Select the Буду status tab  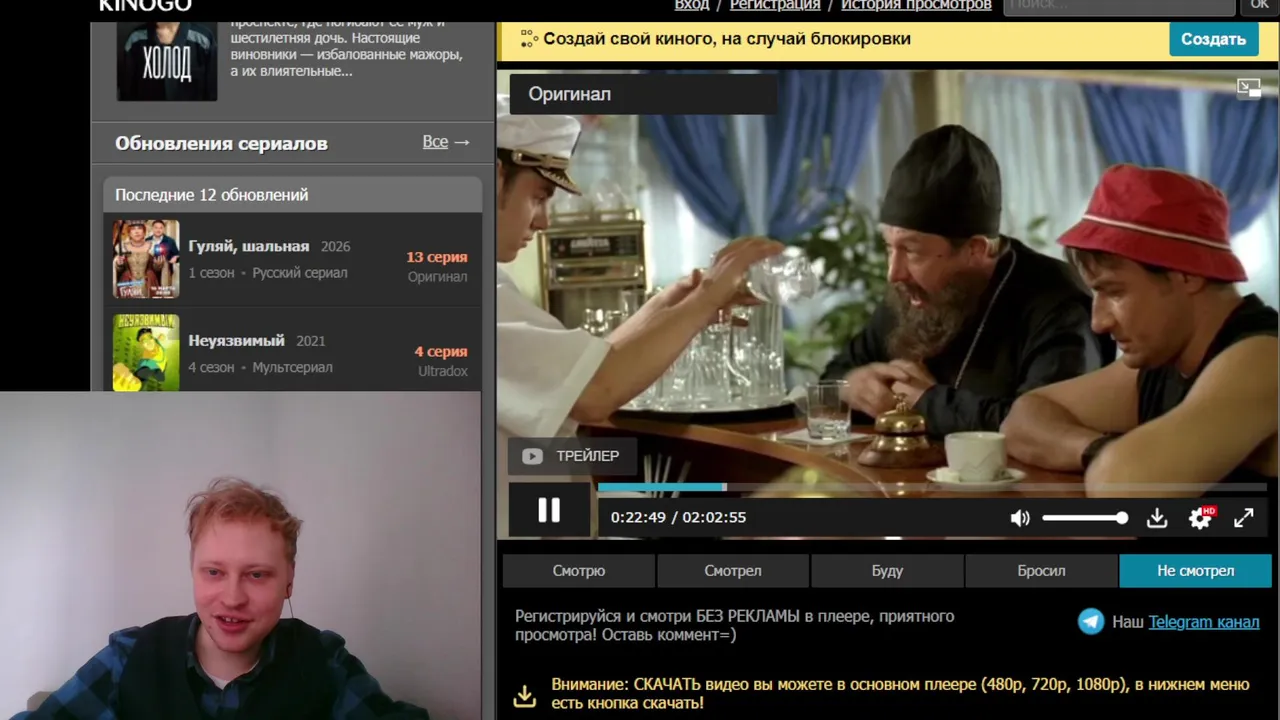pyautogui.click(x=887, y=571)
